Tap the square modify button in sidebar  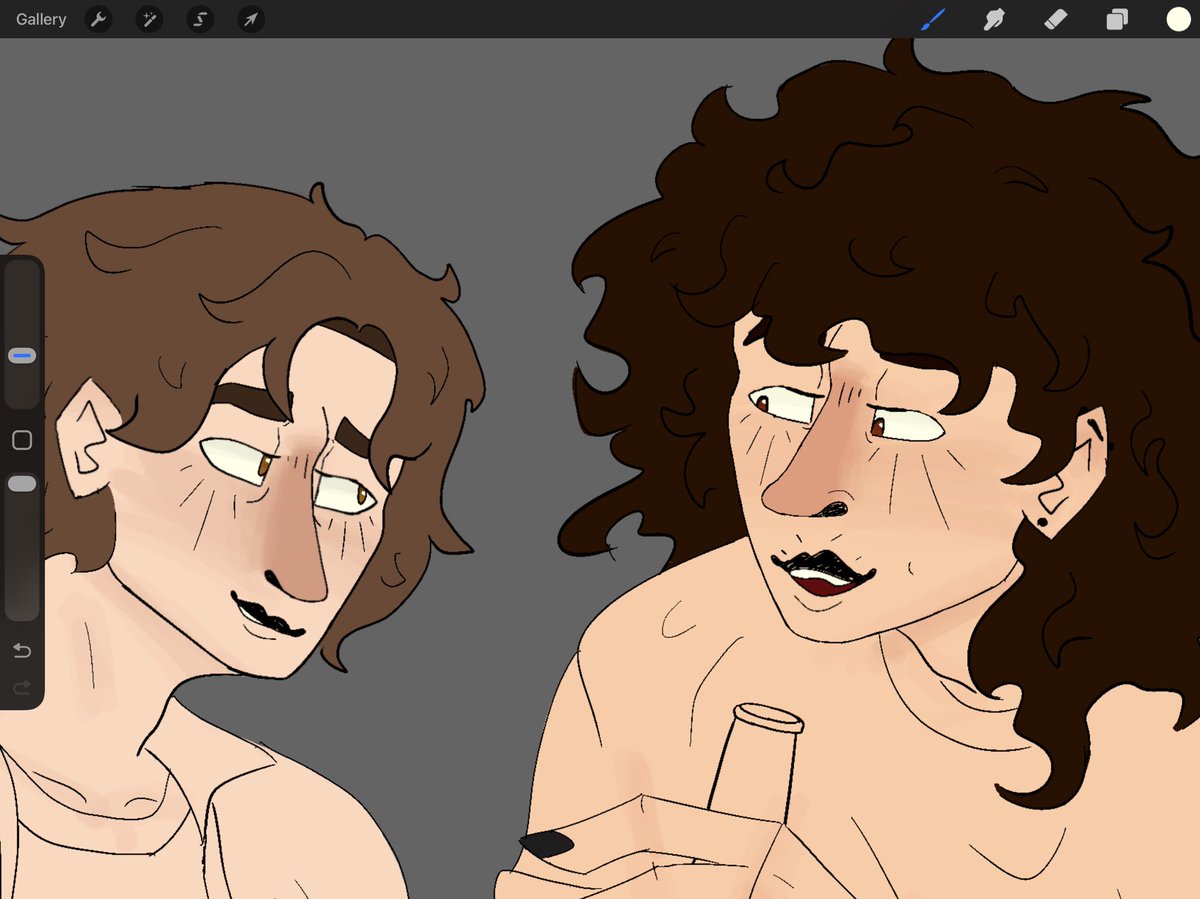click(22, 440)
